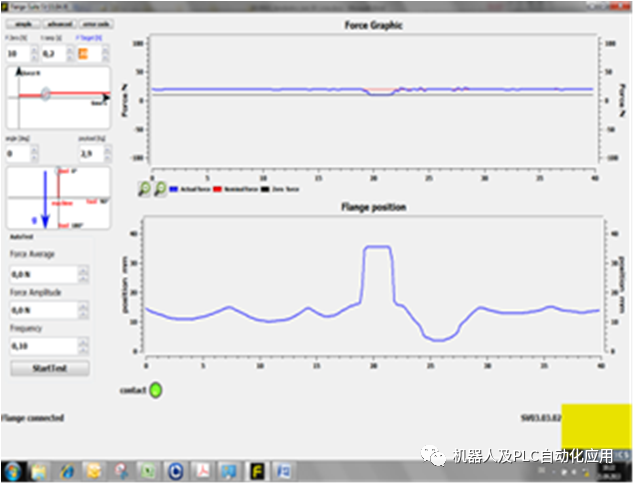Click the F Zero value field showing 10
Image resolution: width=635 pixels, height=485 pixels.
[18, 53]
